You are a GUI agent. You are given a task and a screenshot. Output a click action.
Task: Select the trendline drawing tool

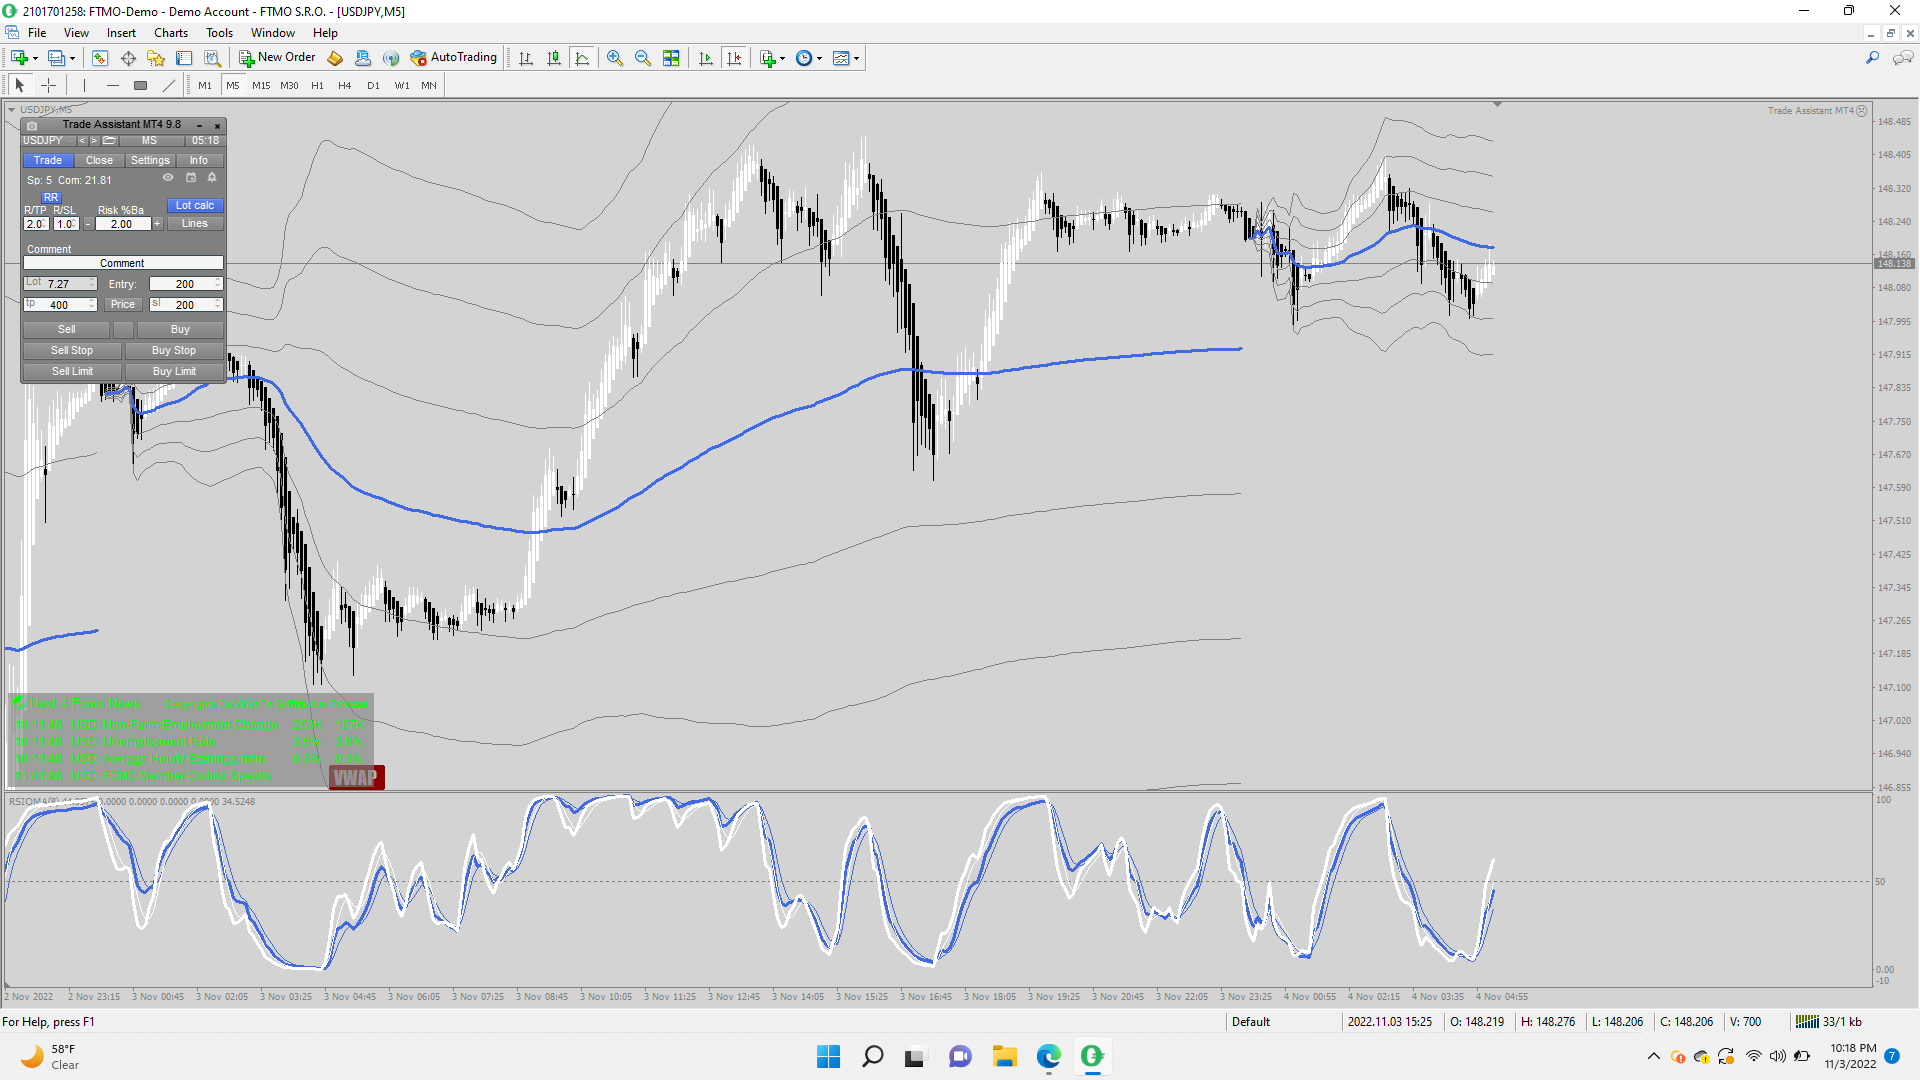pos(168,85)
